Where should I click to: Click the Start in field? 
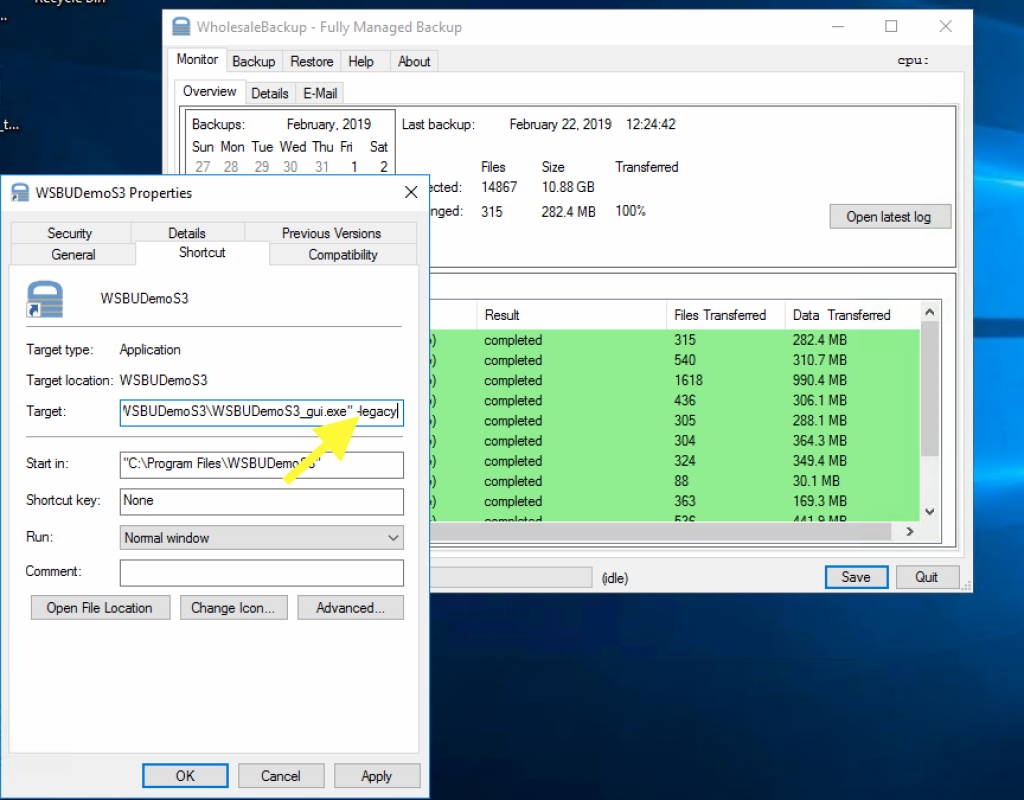click(x=261, y=464)
